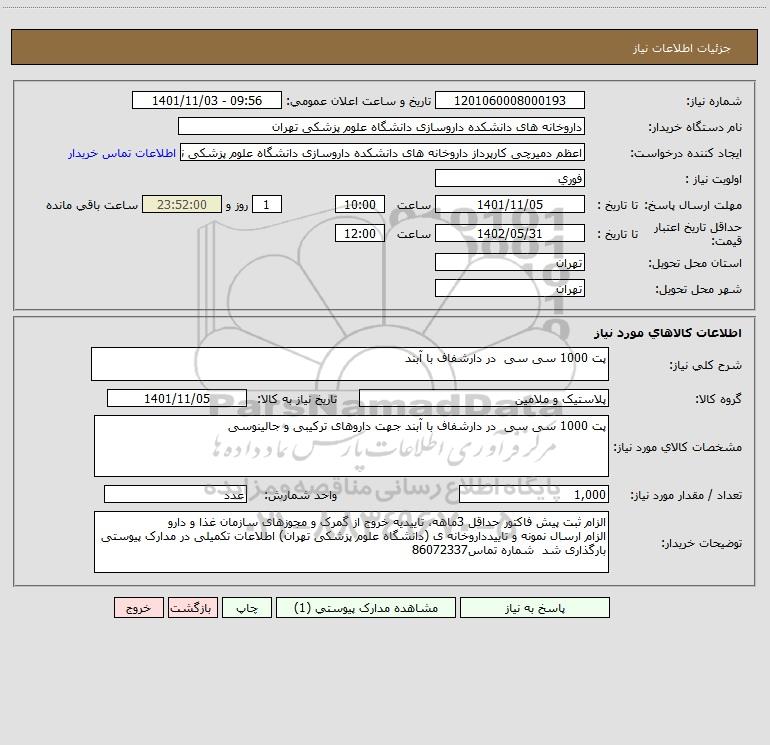Screen dimensions: 770x745
Task: Click the نام دستگاه خریدار label
Action: click(695, 128)
